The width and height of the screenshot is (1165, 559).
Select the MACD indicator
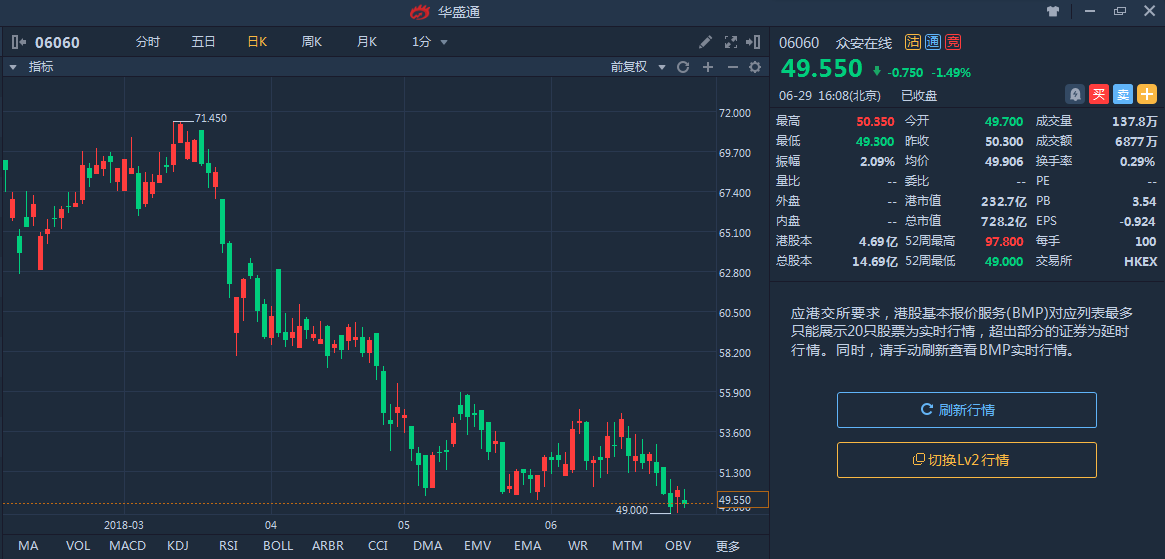pyautogui.click(x=127, y=546)
